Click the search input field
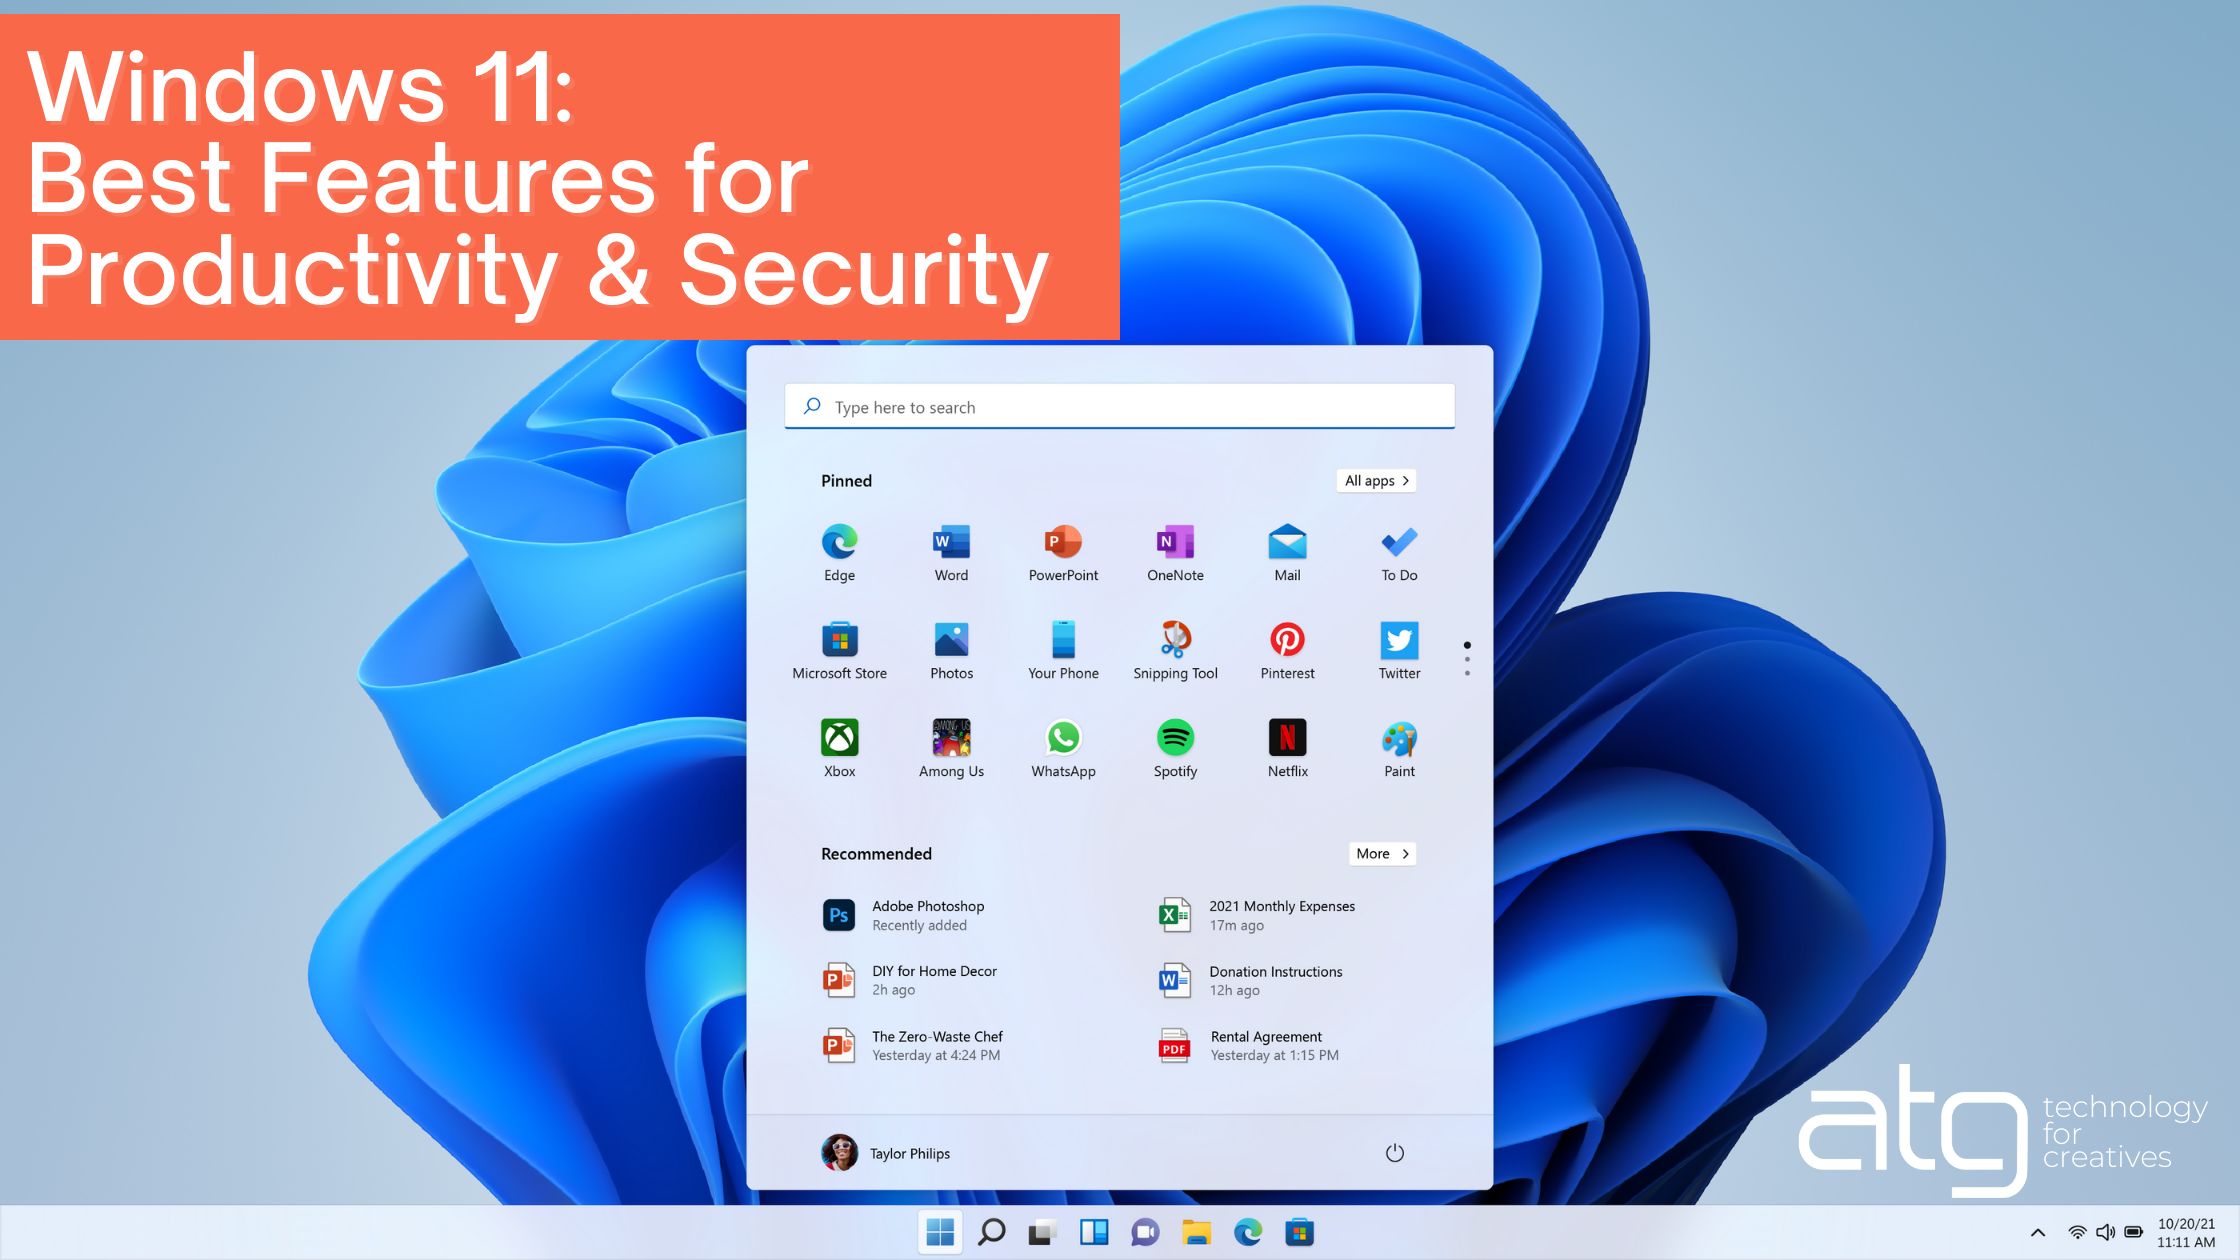 pyautogui.click(x=1120, y=406)
